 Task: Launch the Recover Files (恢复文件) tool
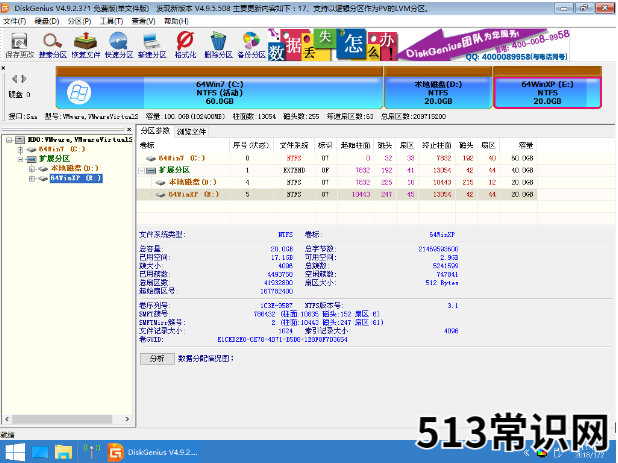click(86, 45)
